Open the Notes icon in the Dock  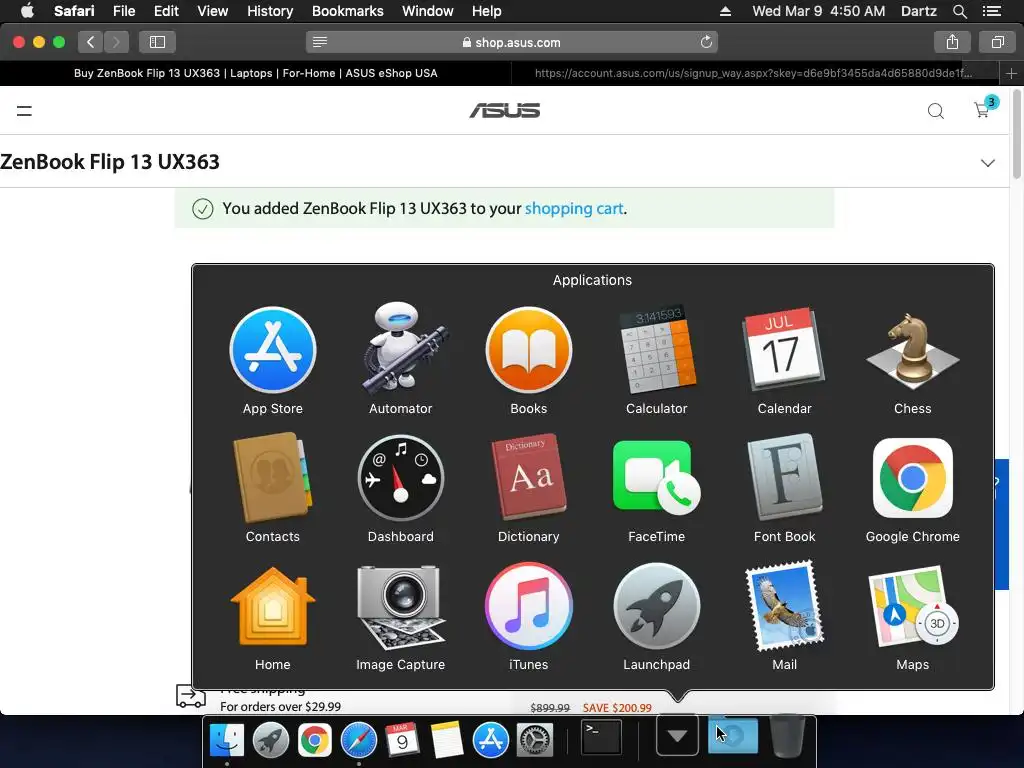click(447, 741)
